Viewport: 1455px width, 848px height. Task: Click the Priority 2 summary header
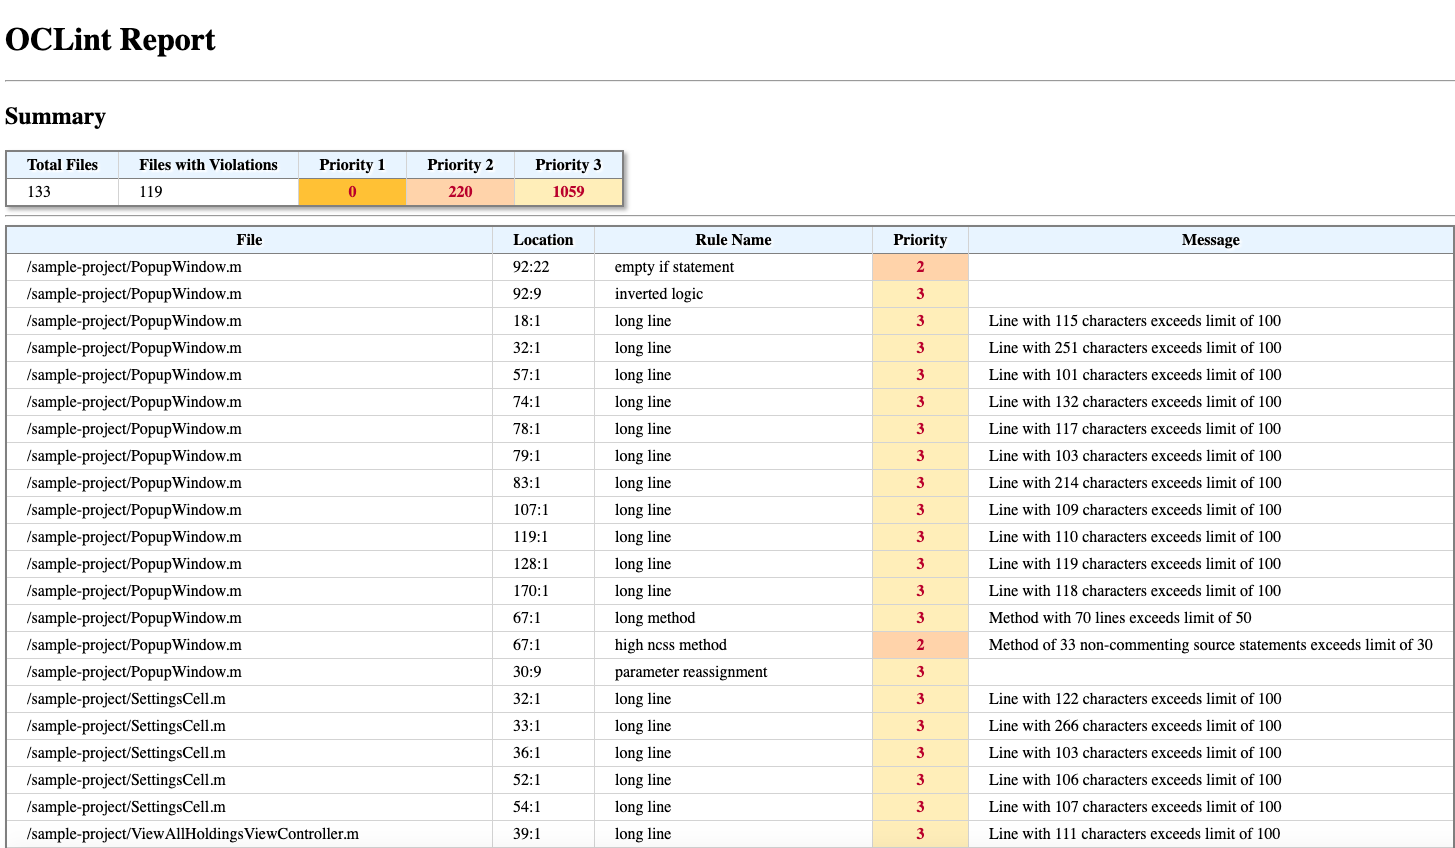click(x=460, y=165)
